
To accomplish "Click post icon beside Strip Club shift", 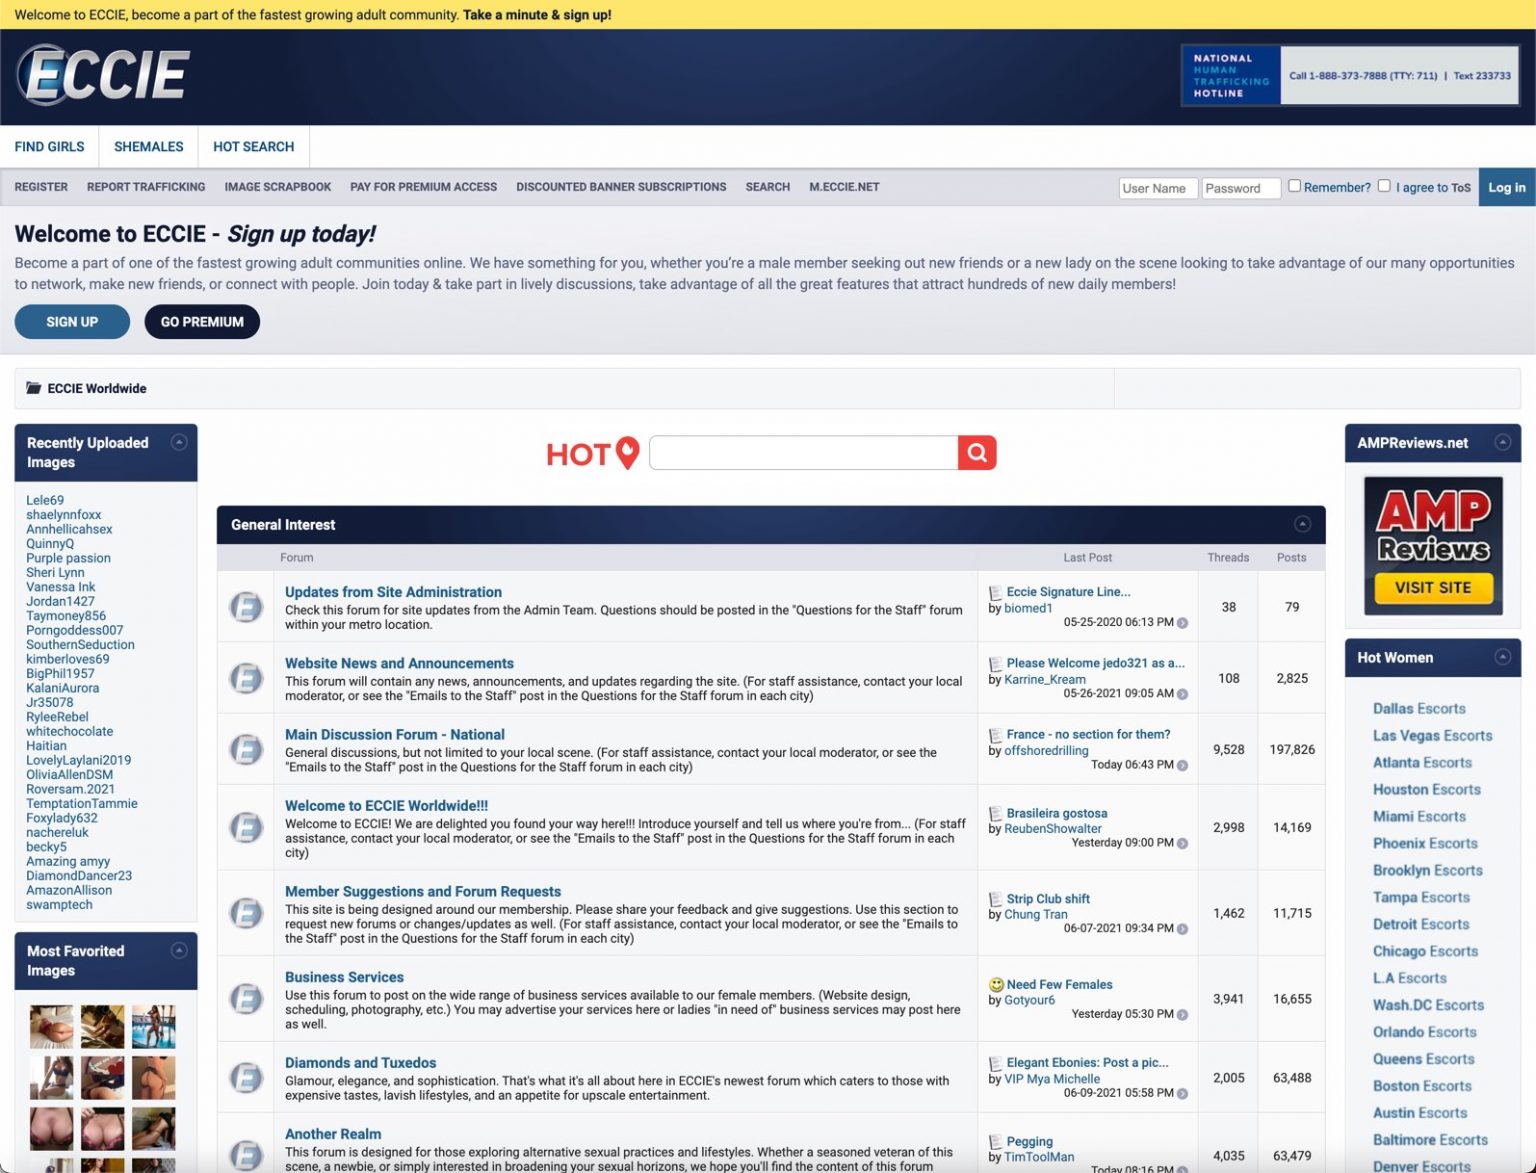I will click(995, 900).
